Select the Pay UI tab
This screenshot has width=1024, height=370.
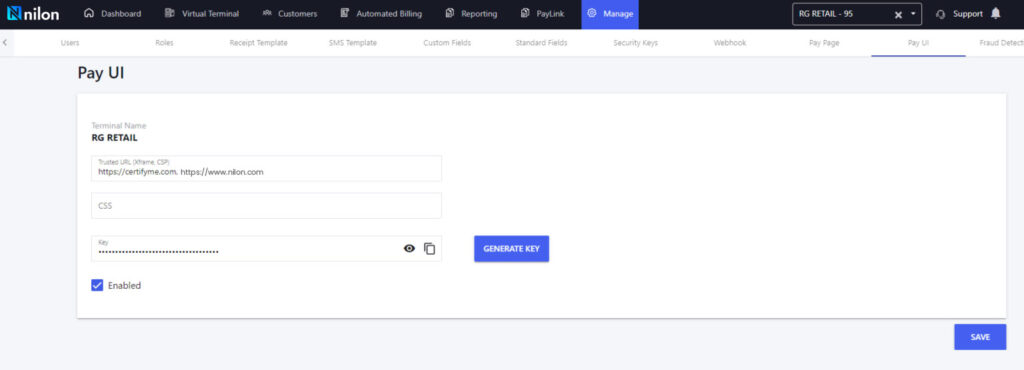coord(918,43)
